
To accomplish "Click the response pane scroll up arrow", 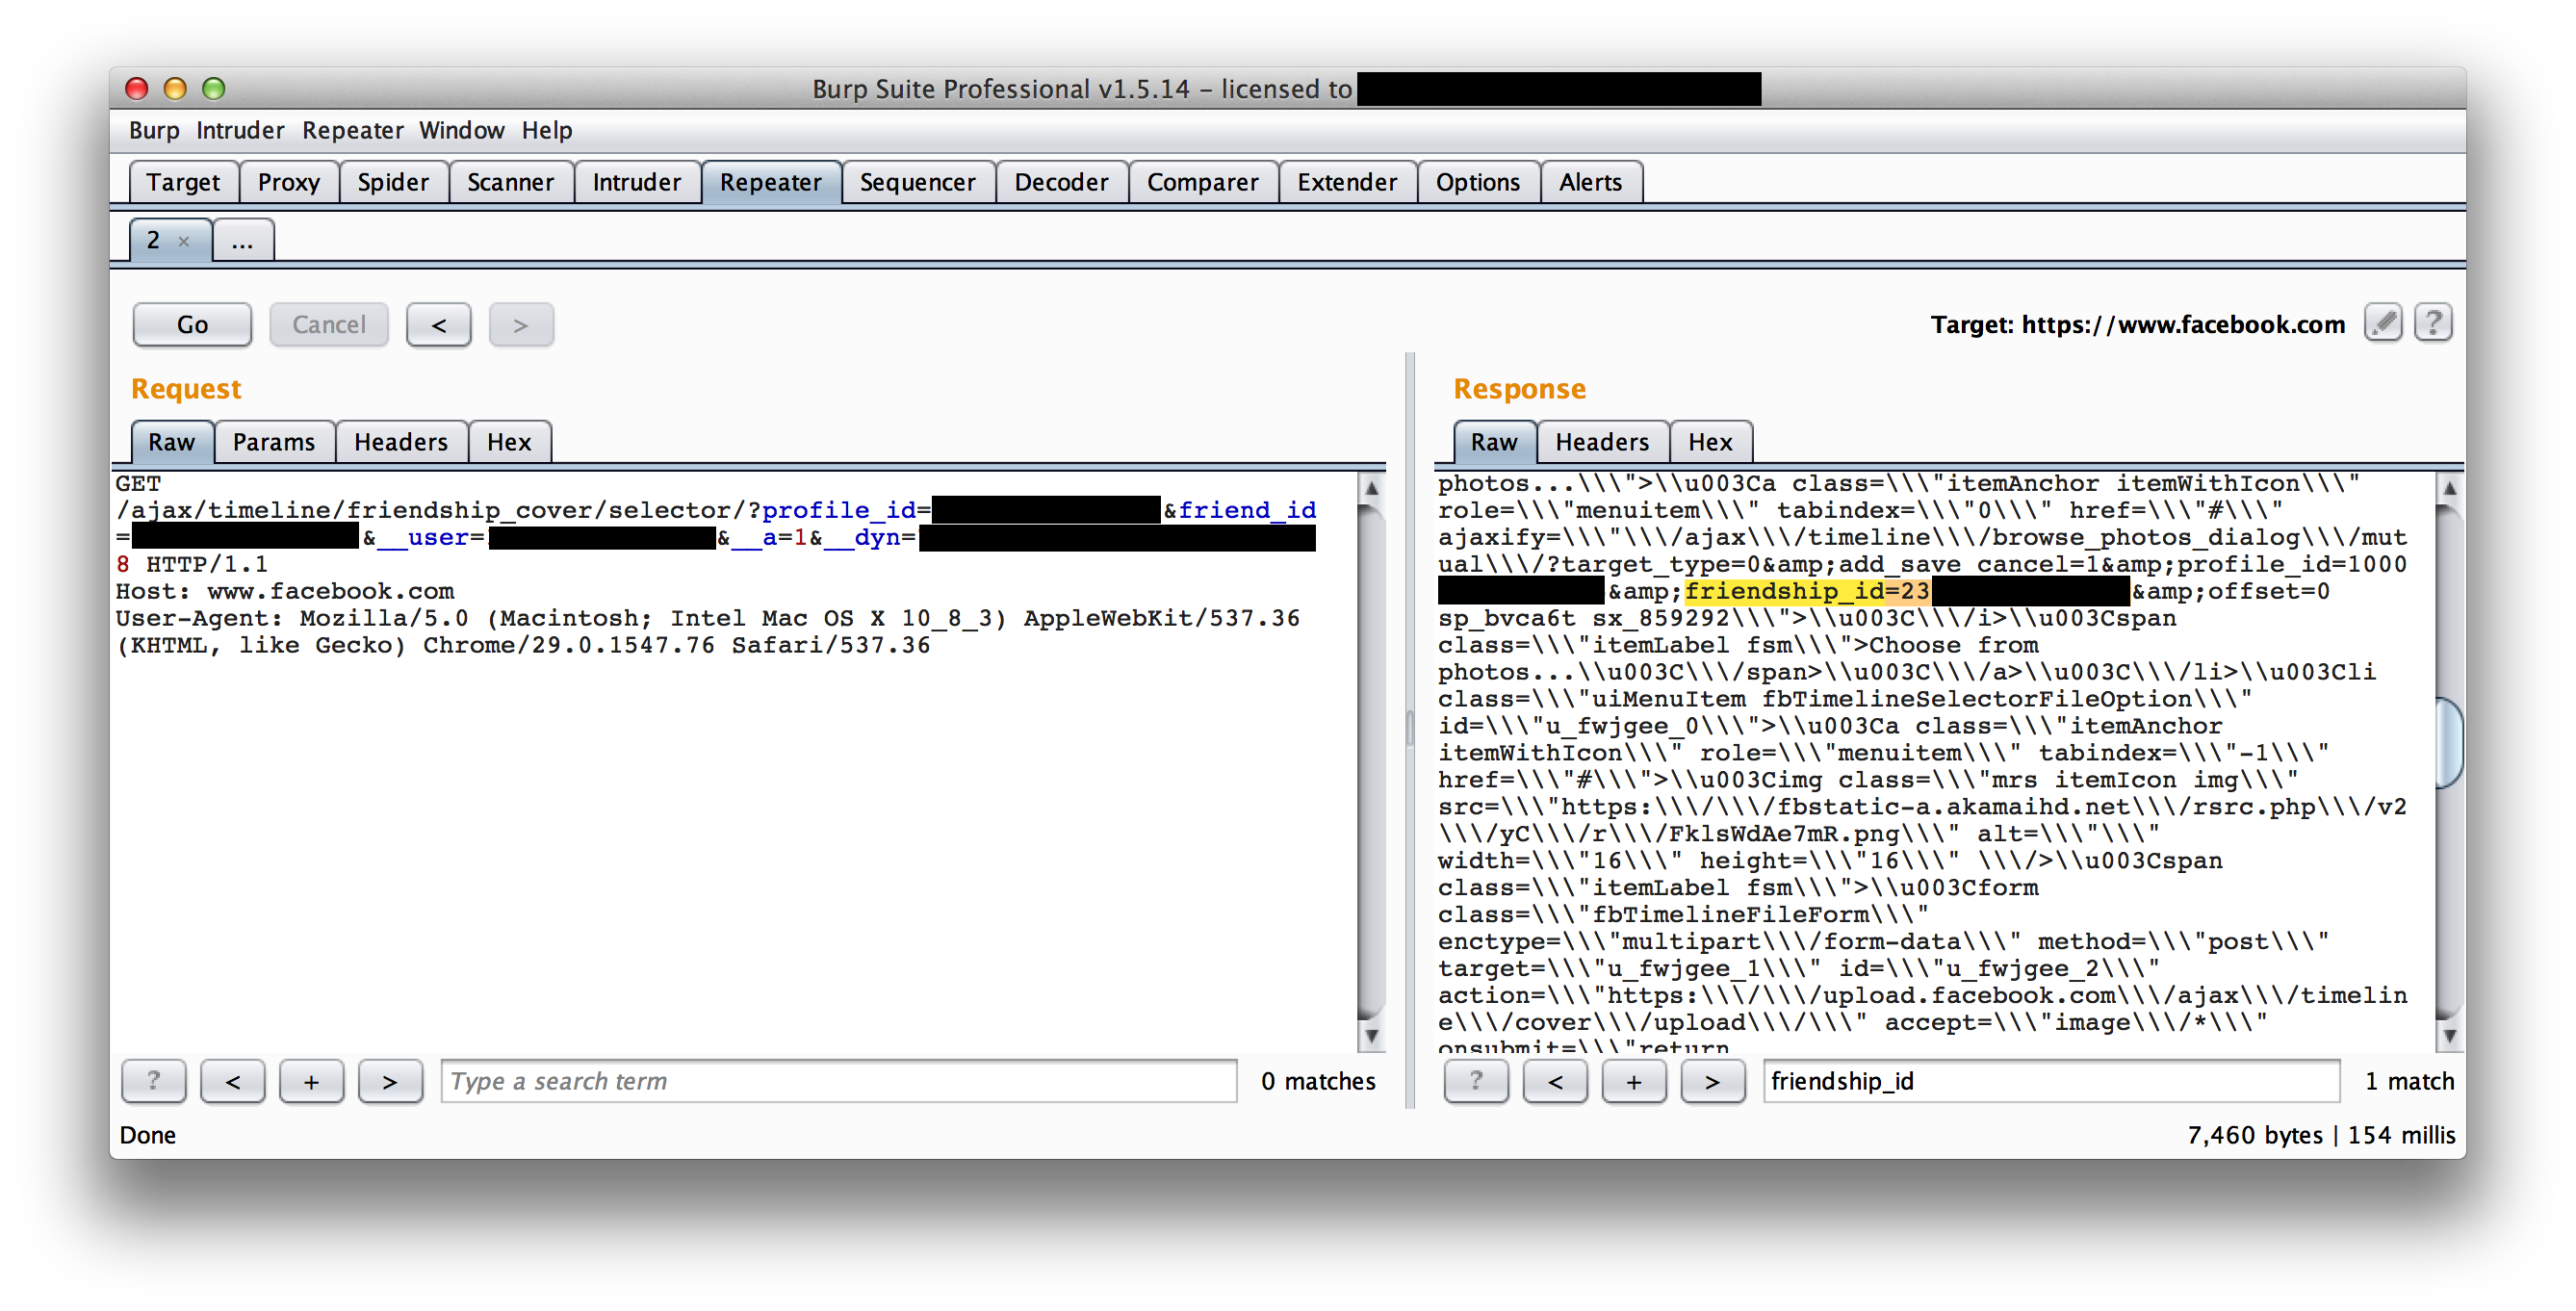I will (2449, 489).
